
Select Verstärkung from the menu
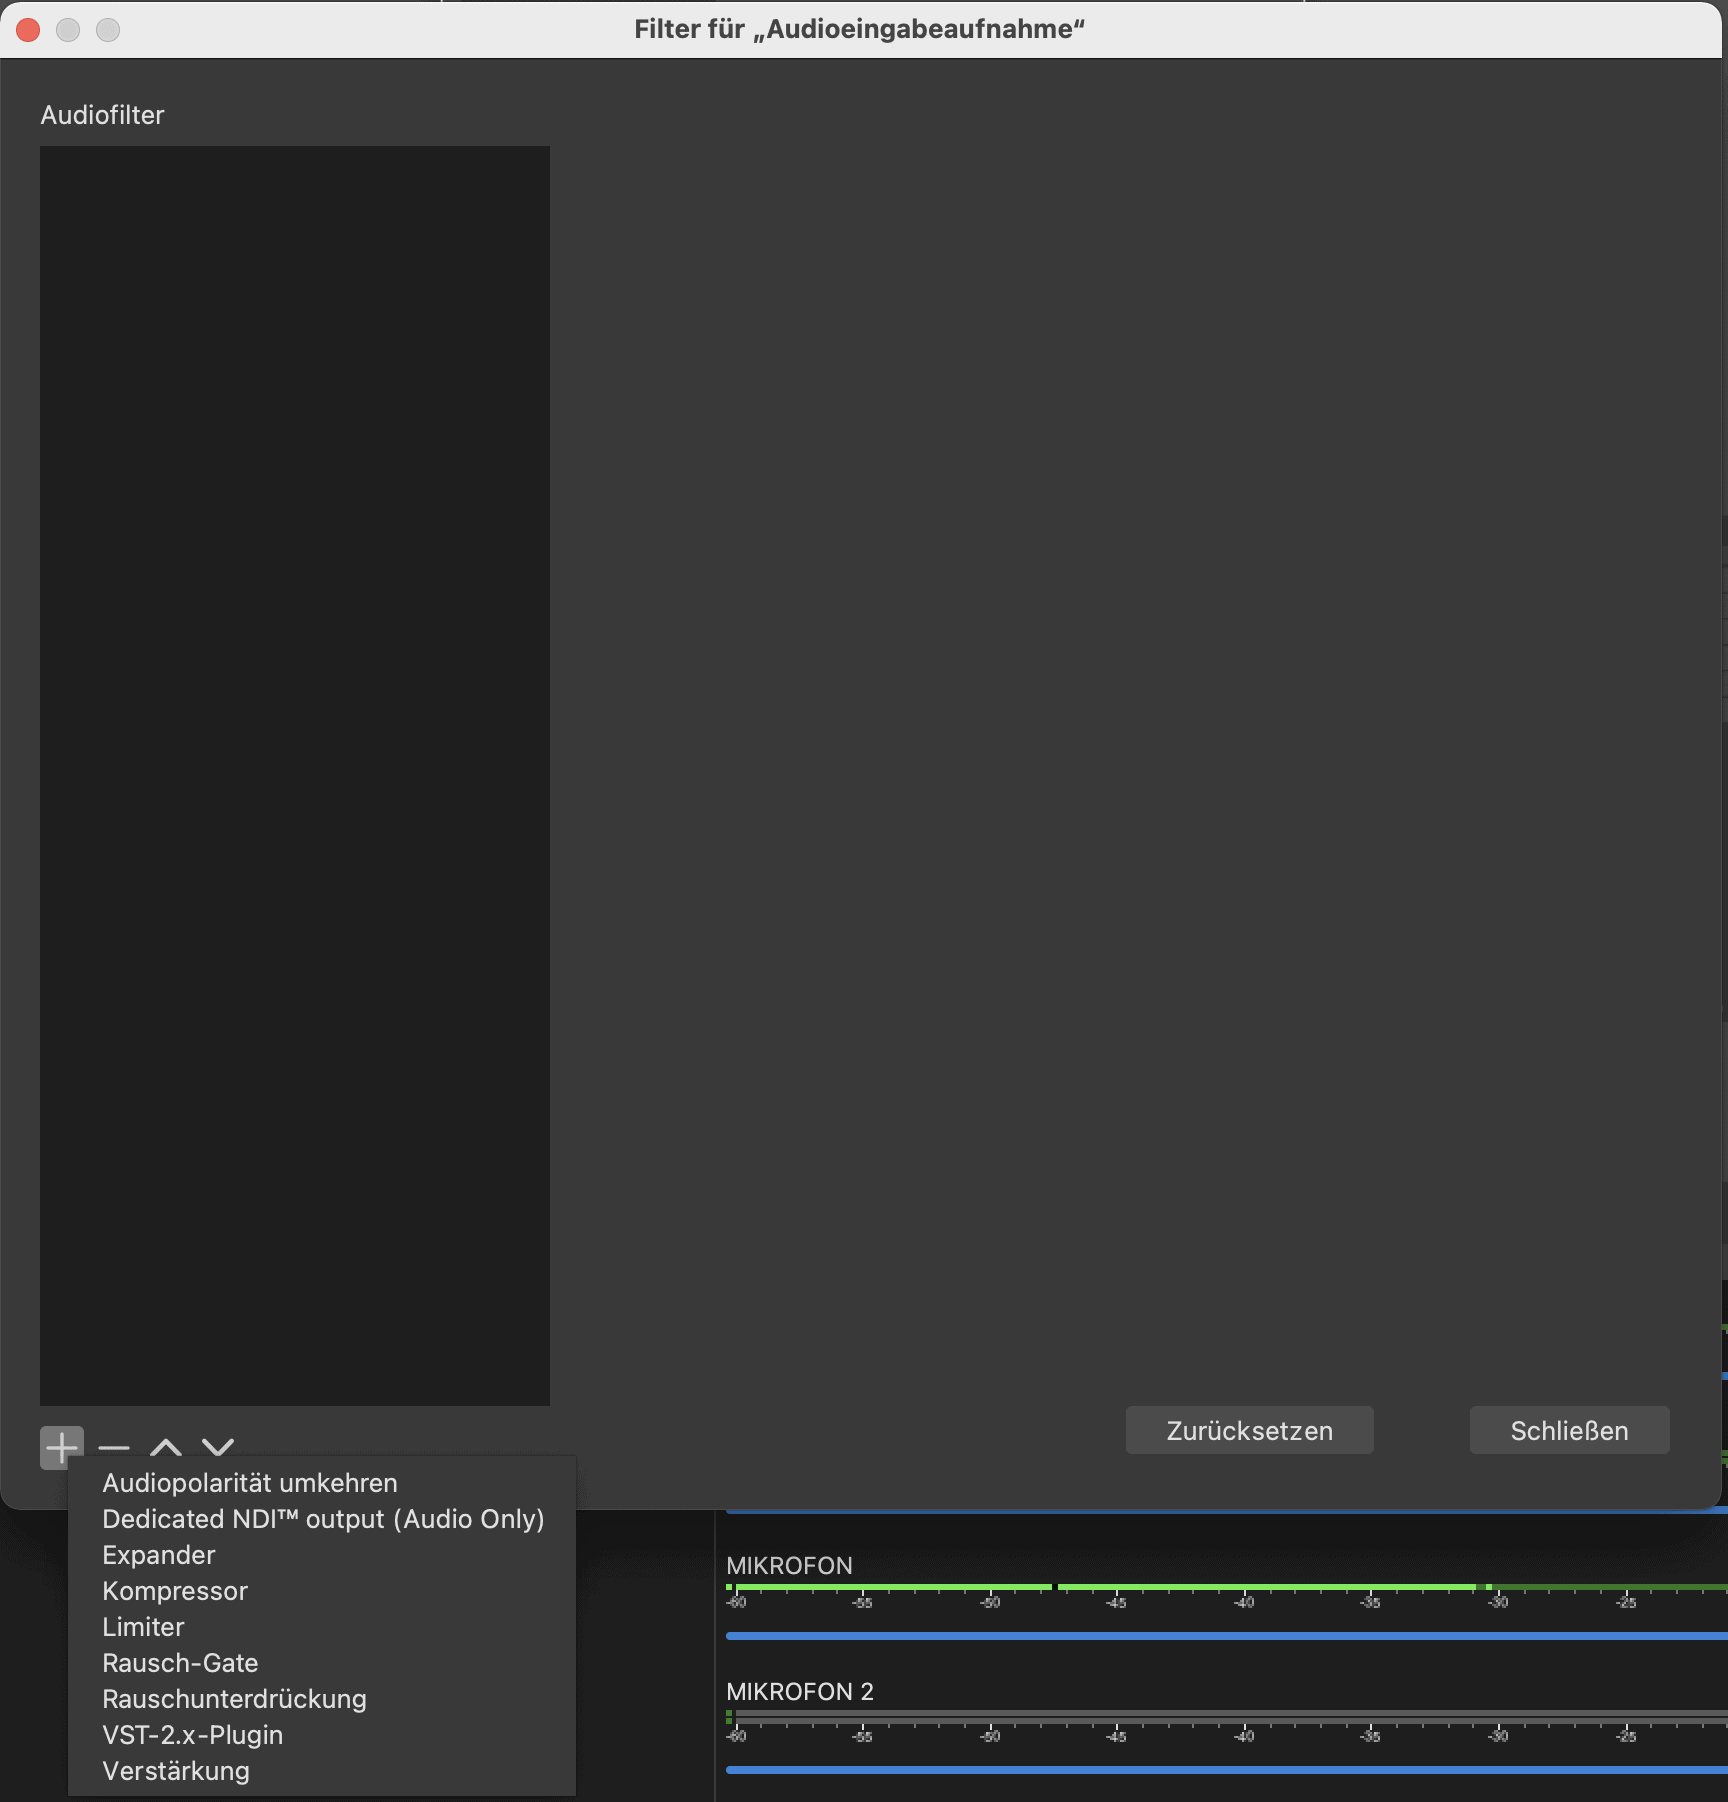point(322,1771)
